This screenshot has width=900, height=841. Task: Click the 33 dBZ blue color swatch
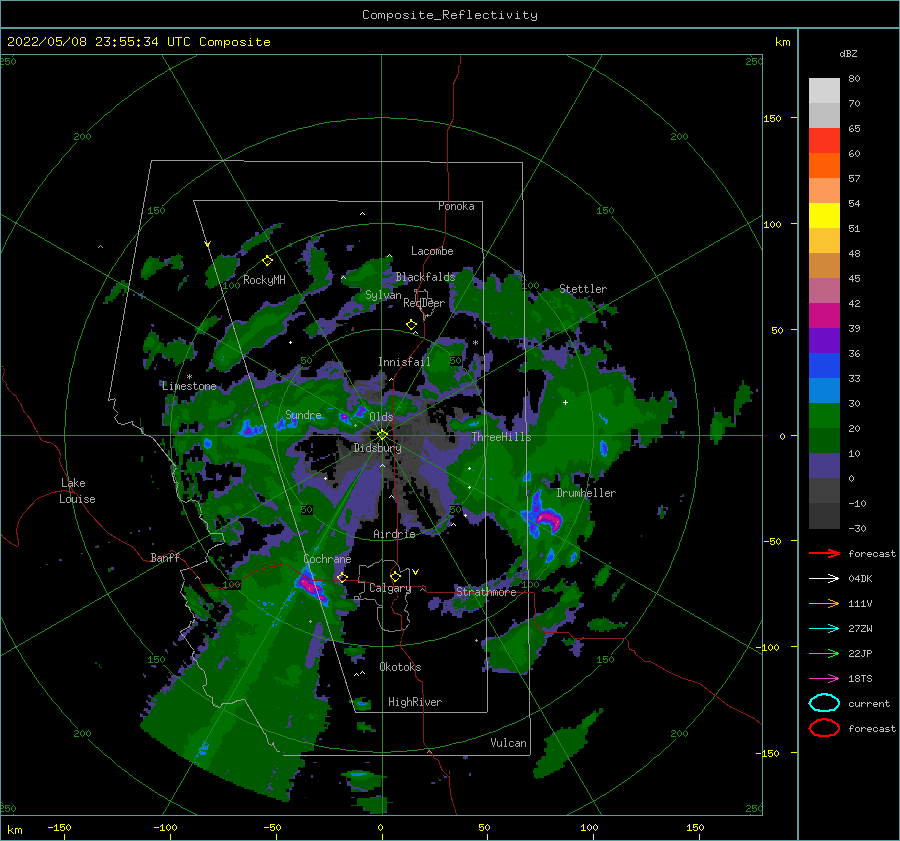click(x=824, y=390)
